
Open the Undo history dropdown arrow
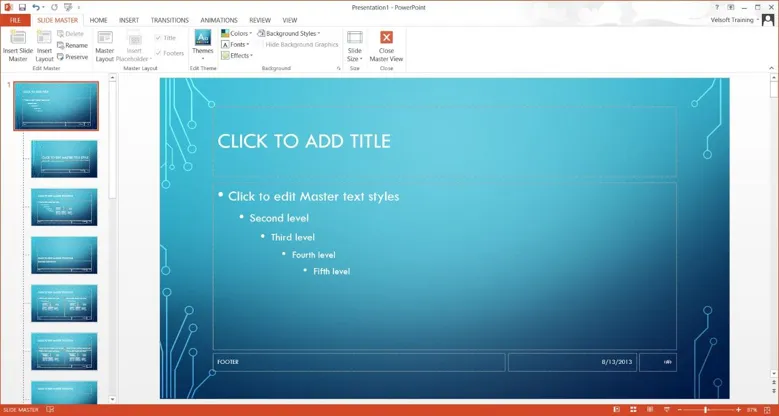43,7
